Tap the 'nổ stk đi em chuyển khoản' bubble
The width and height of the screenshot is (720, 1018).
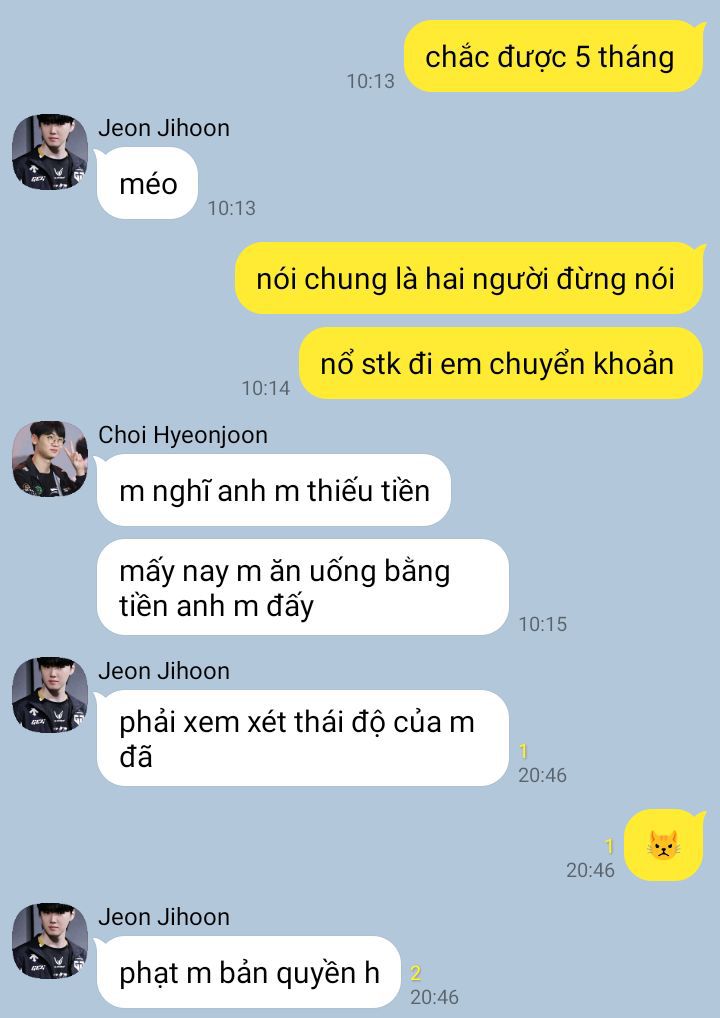501,363
